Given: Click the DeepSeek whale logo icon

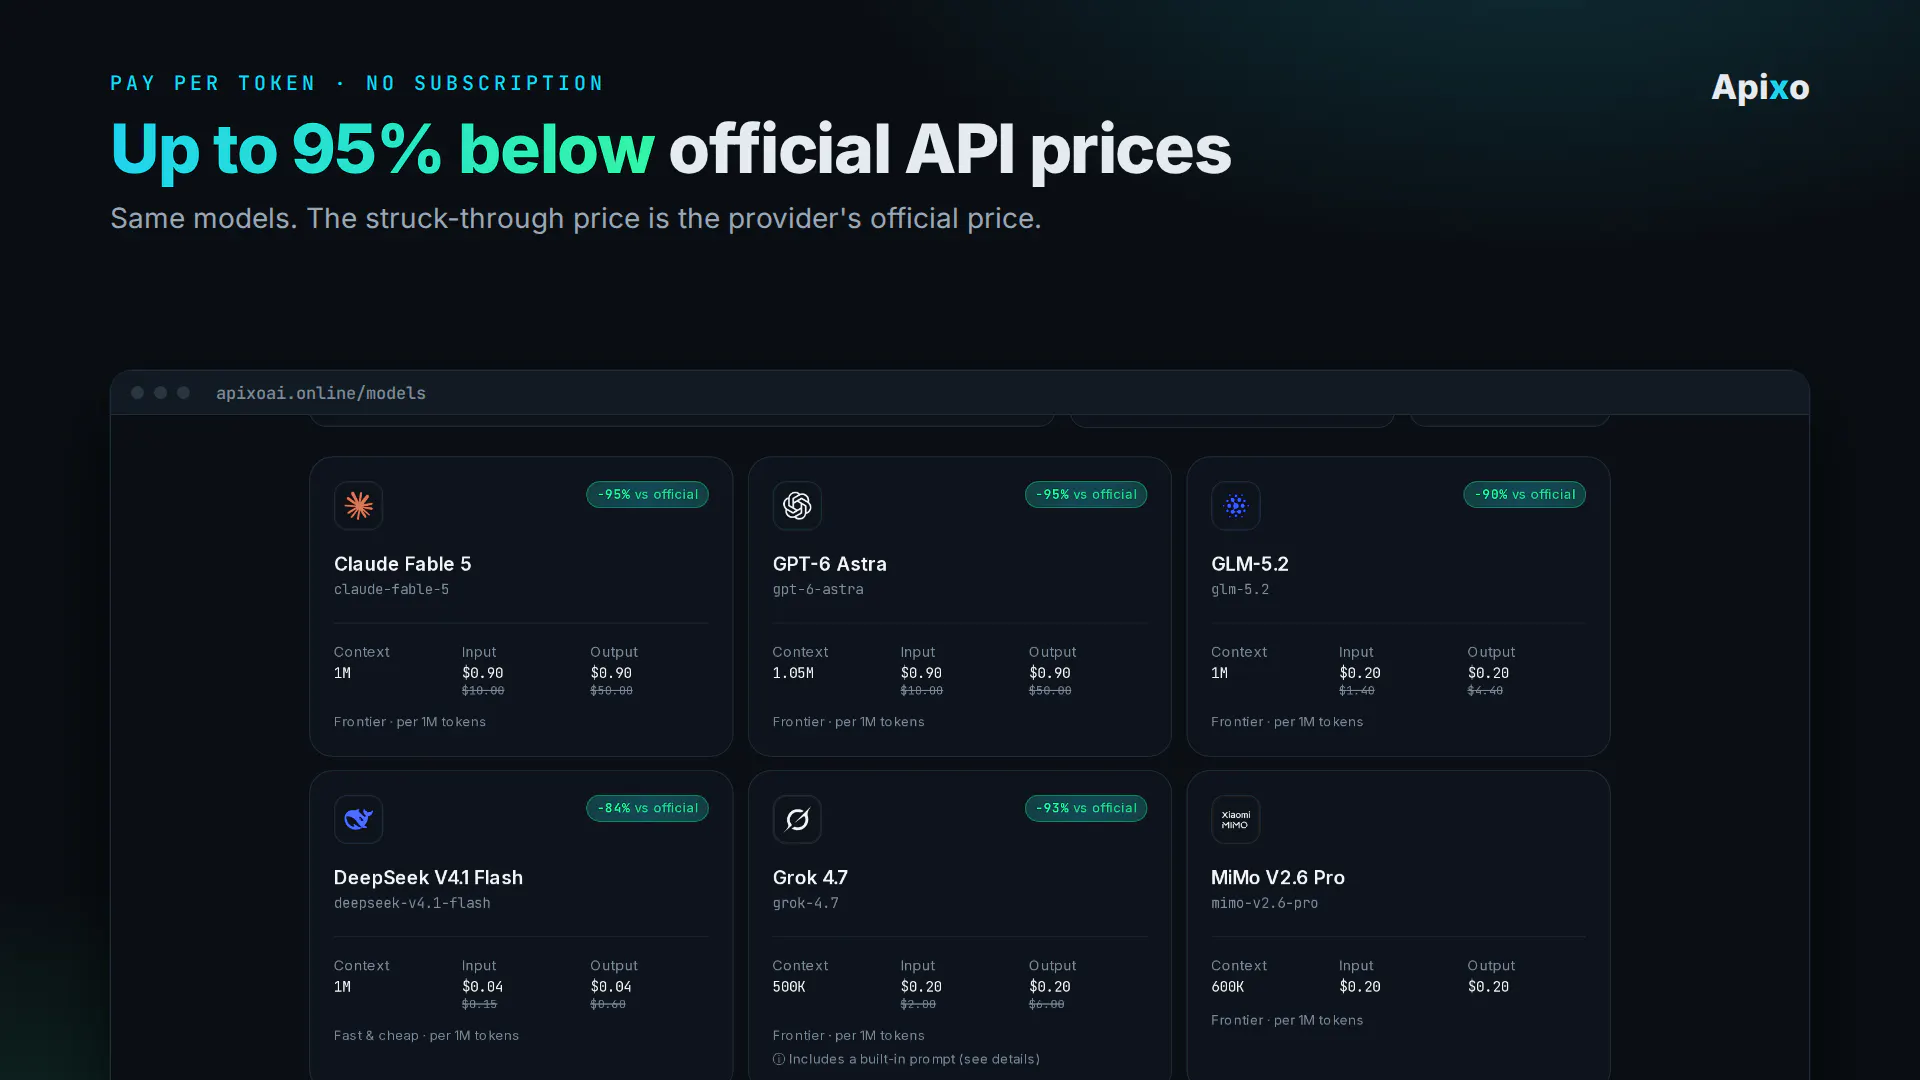Looking at the screenshot, I should (x=358, y=819).
